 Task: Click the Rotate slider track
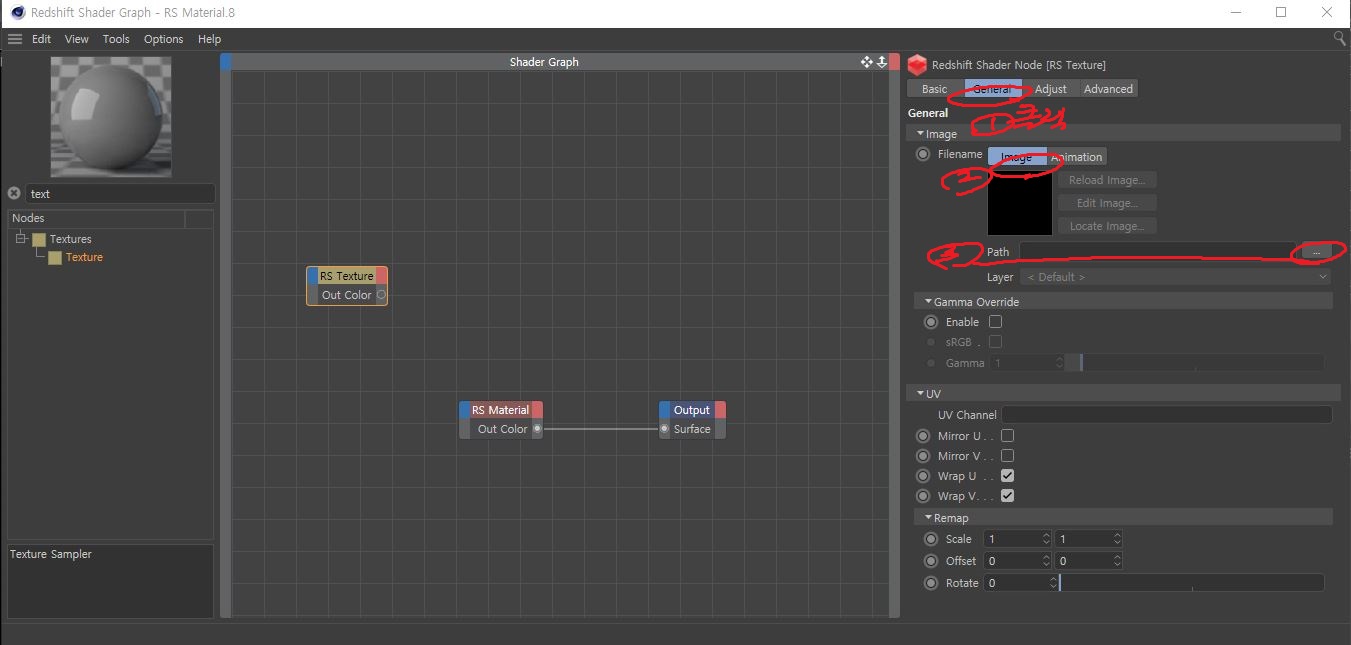[x=1192, y=583]
